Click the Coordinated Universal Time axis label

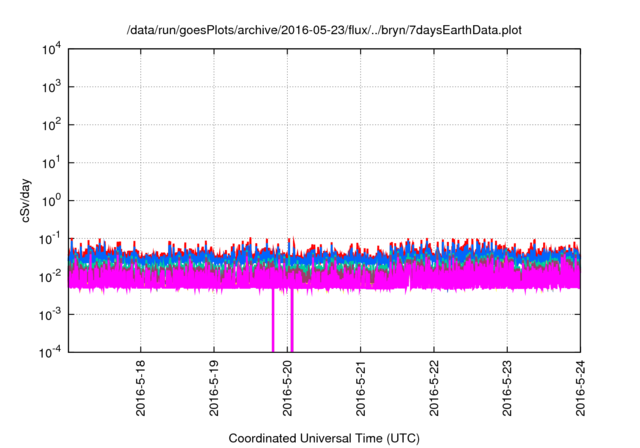(324, 438)
